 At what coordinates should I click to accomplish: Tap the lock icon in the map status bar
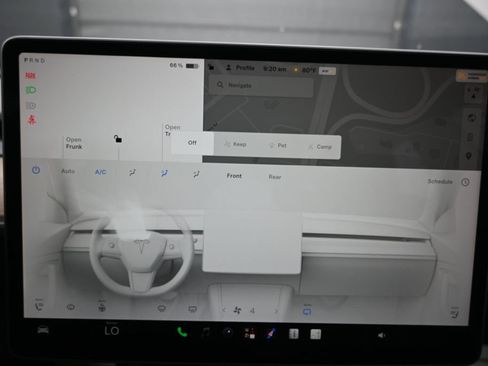point(211,68)
